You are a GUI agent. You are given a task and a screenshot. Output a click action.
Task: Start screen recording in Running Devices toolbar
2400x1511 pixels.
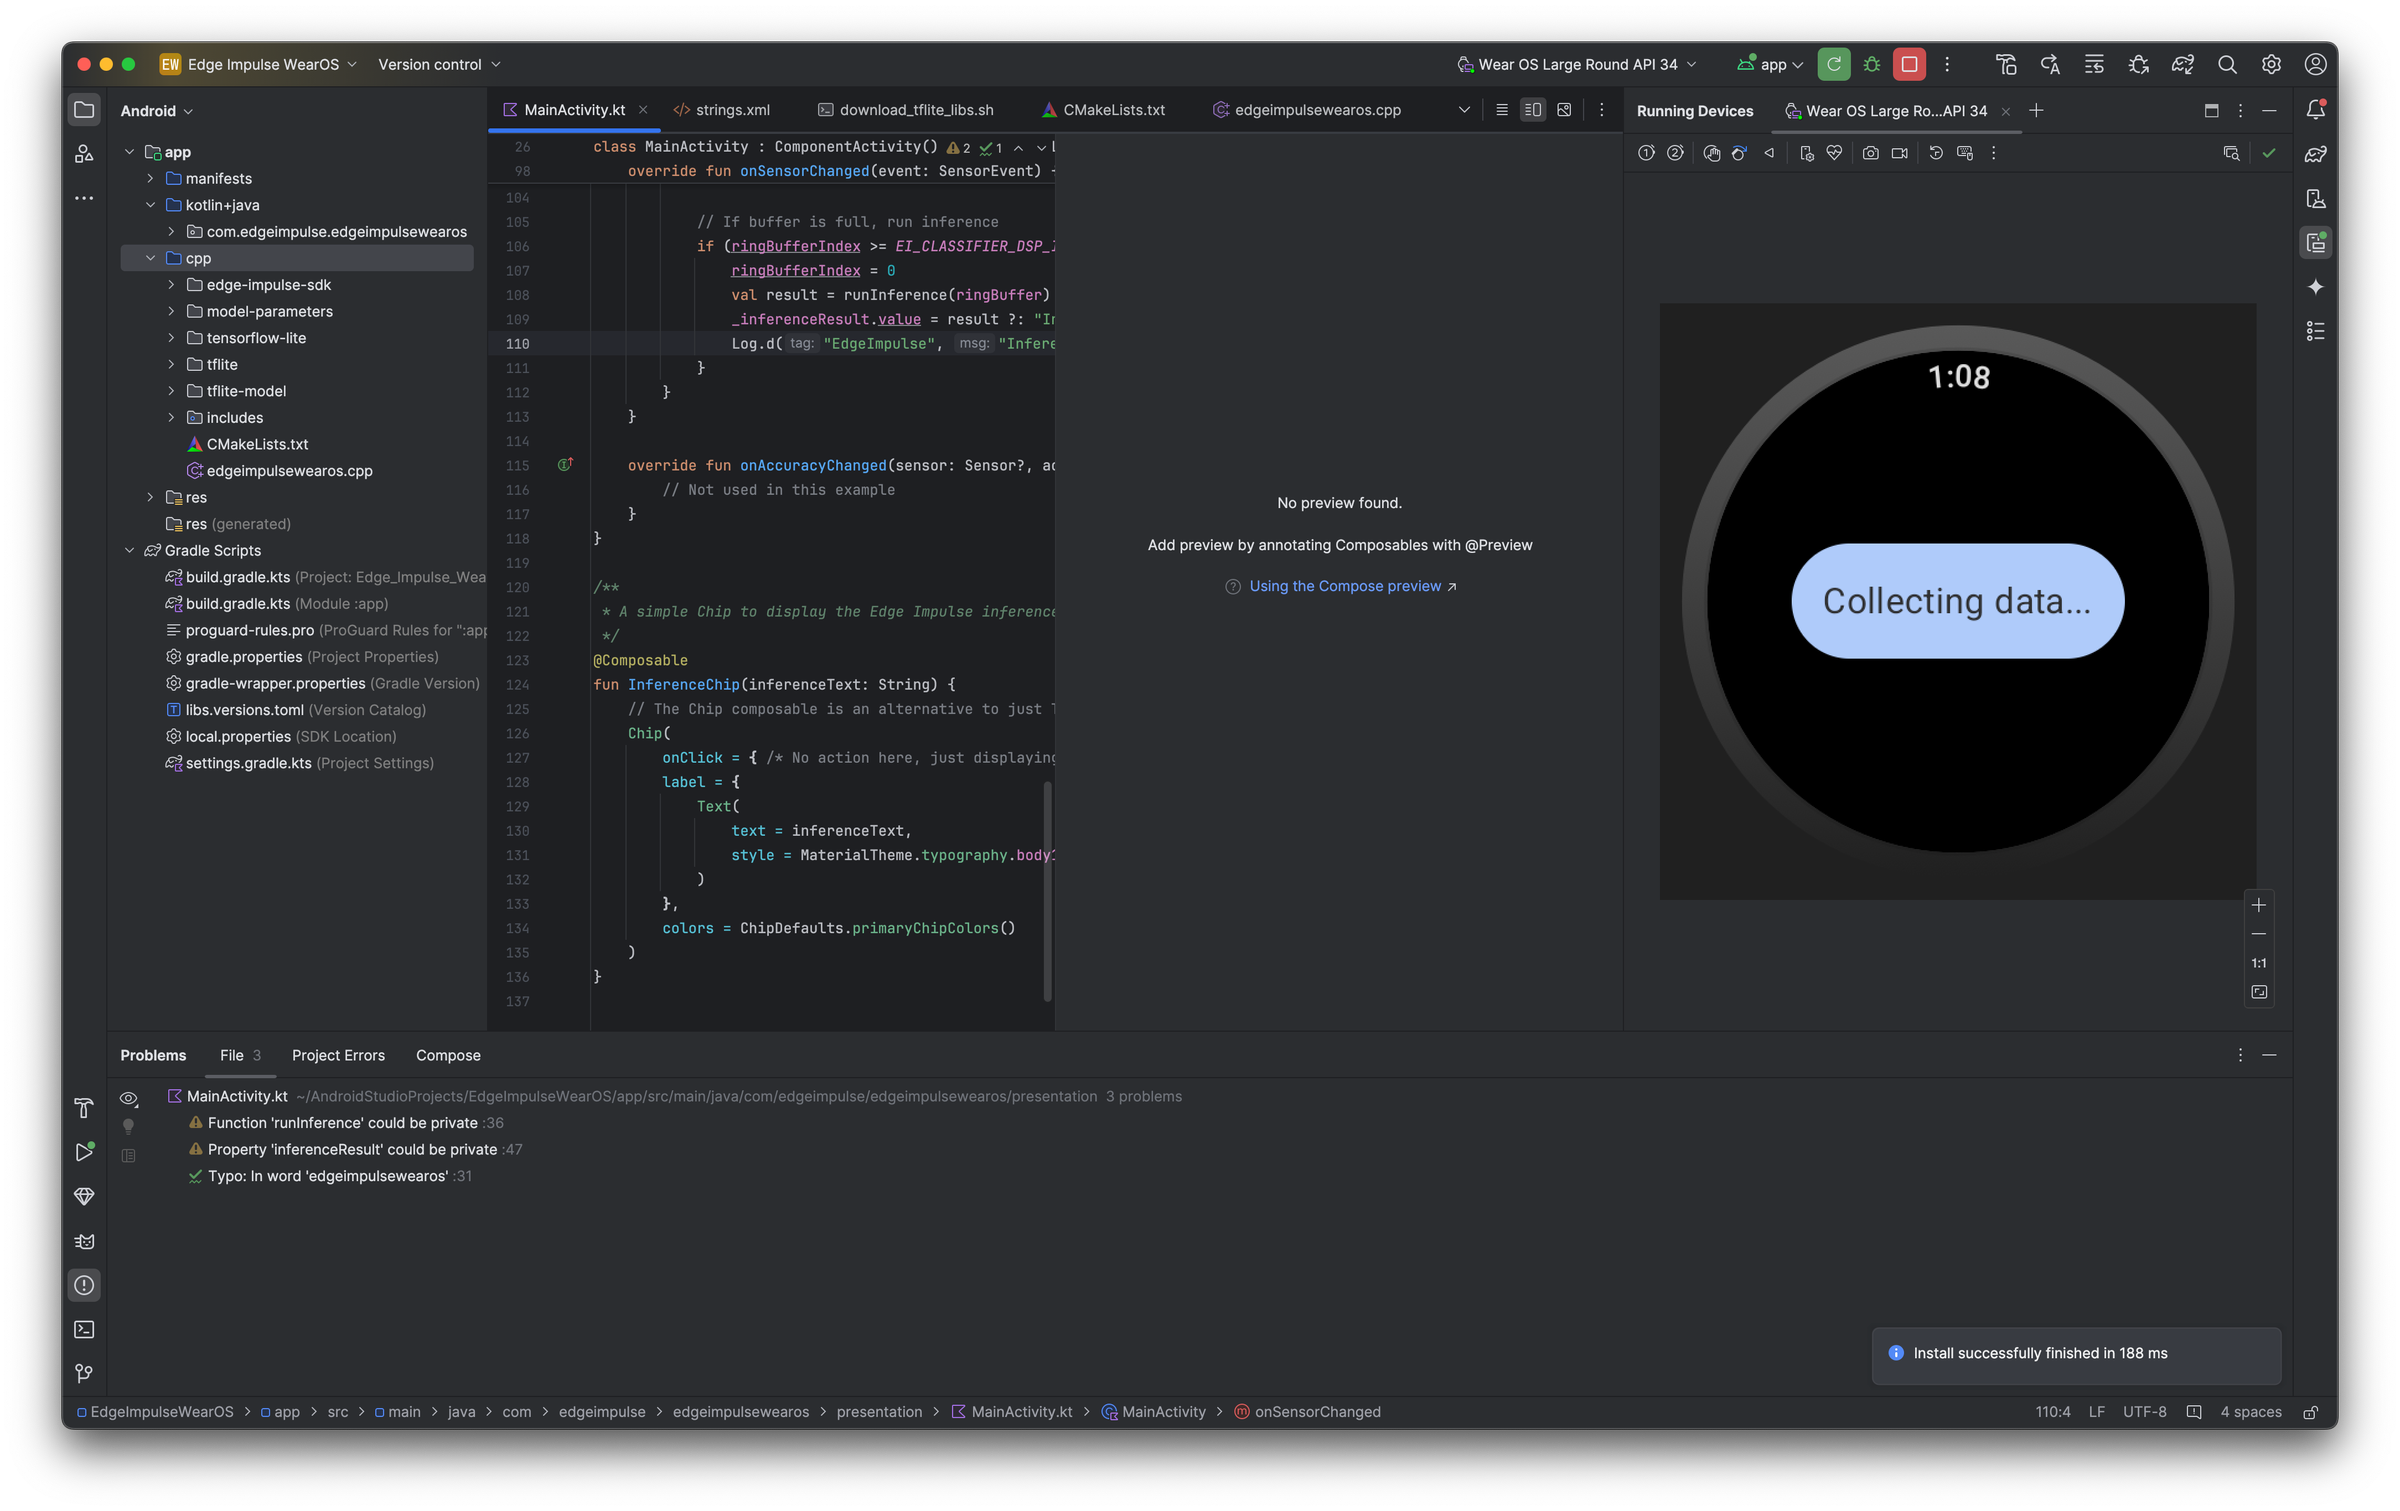[x=1899, y=152]
